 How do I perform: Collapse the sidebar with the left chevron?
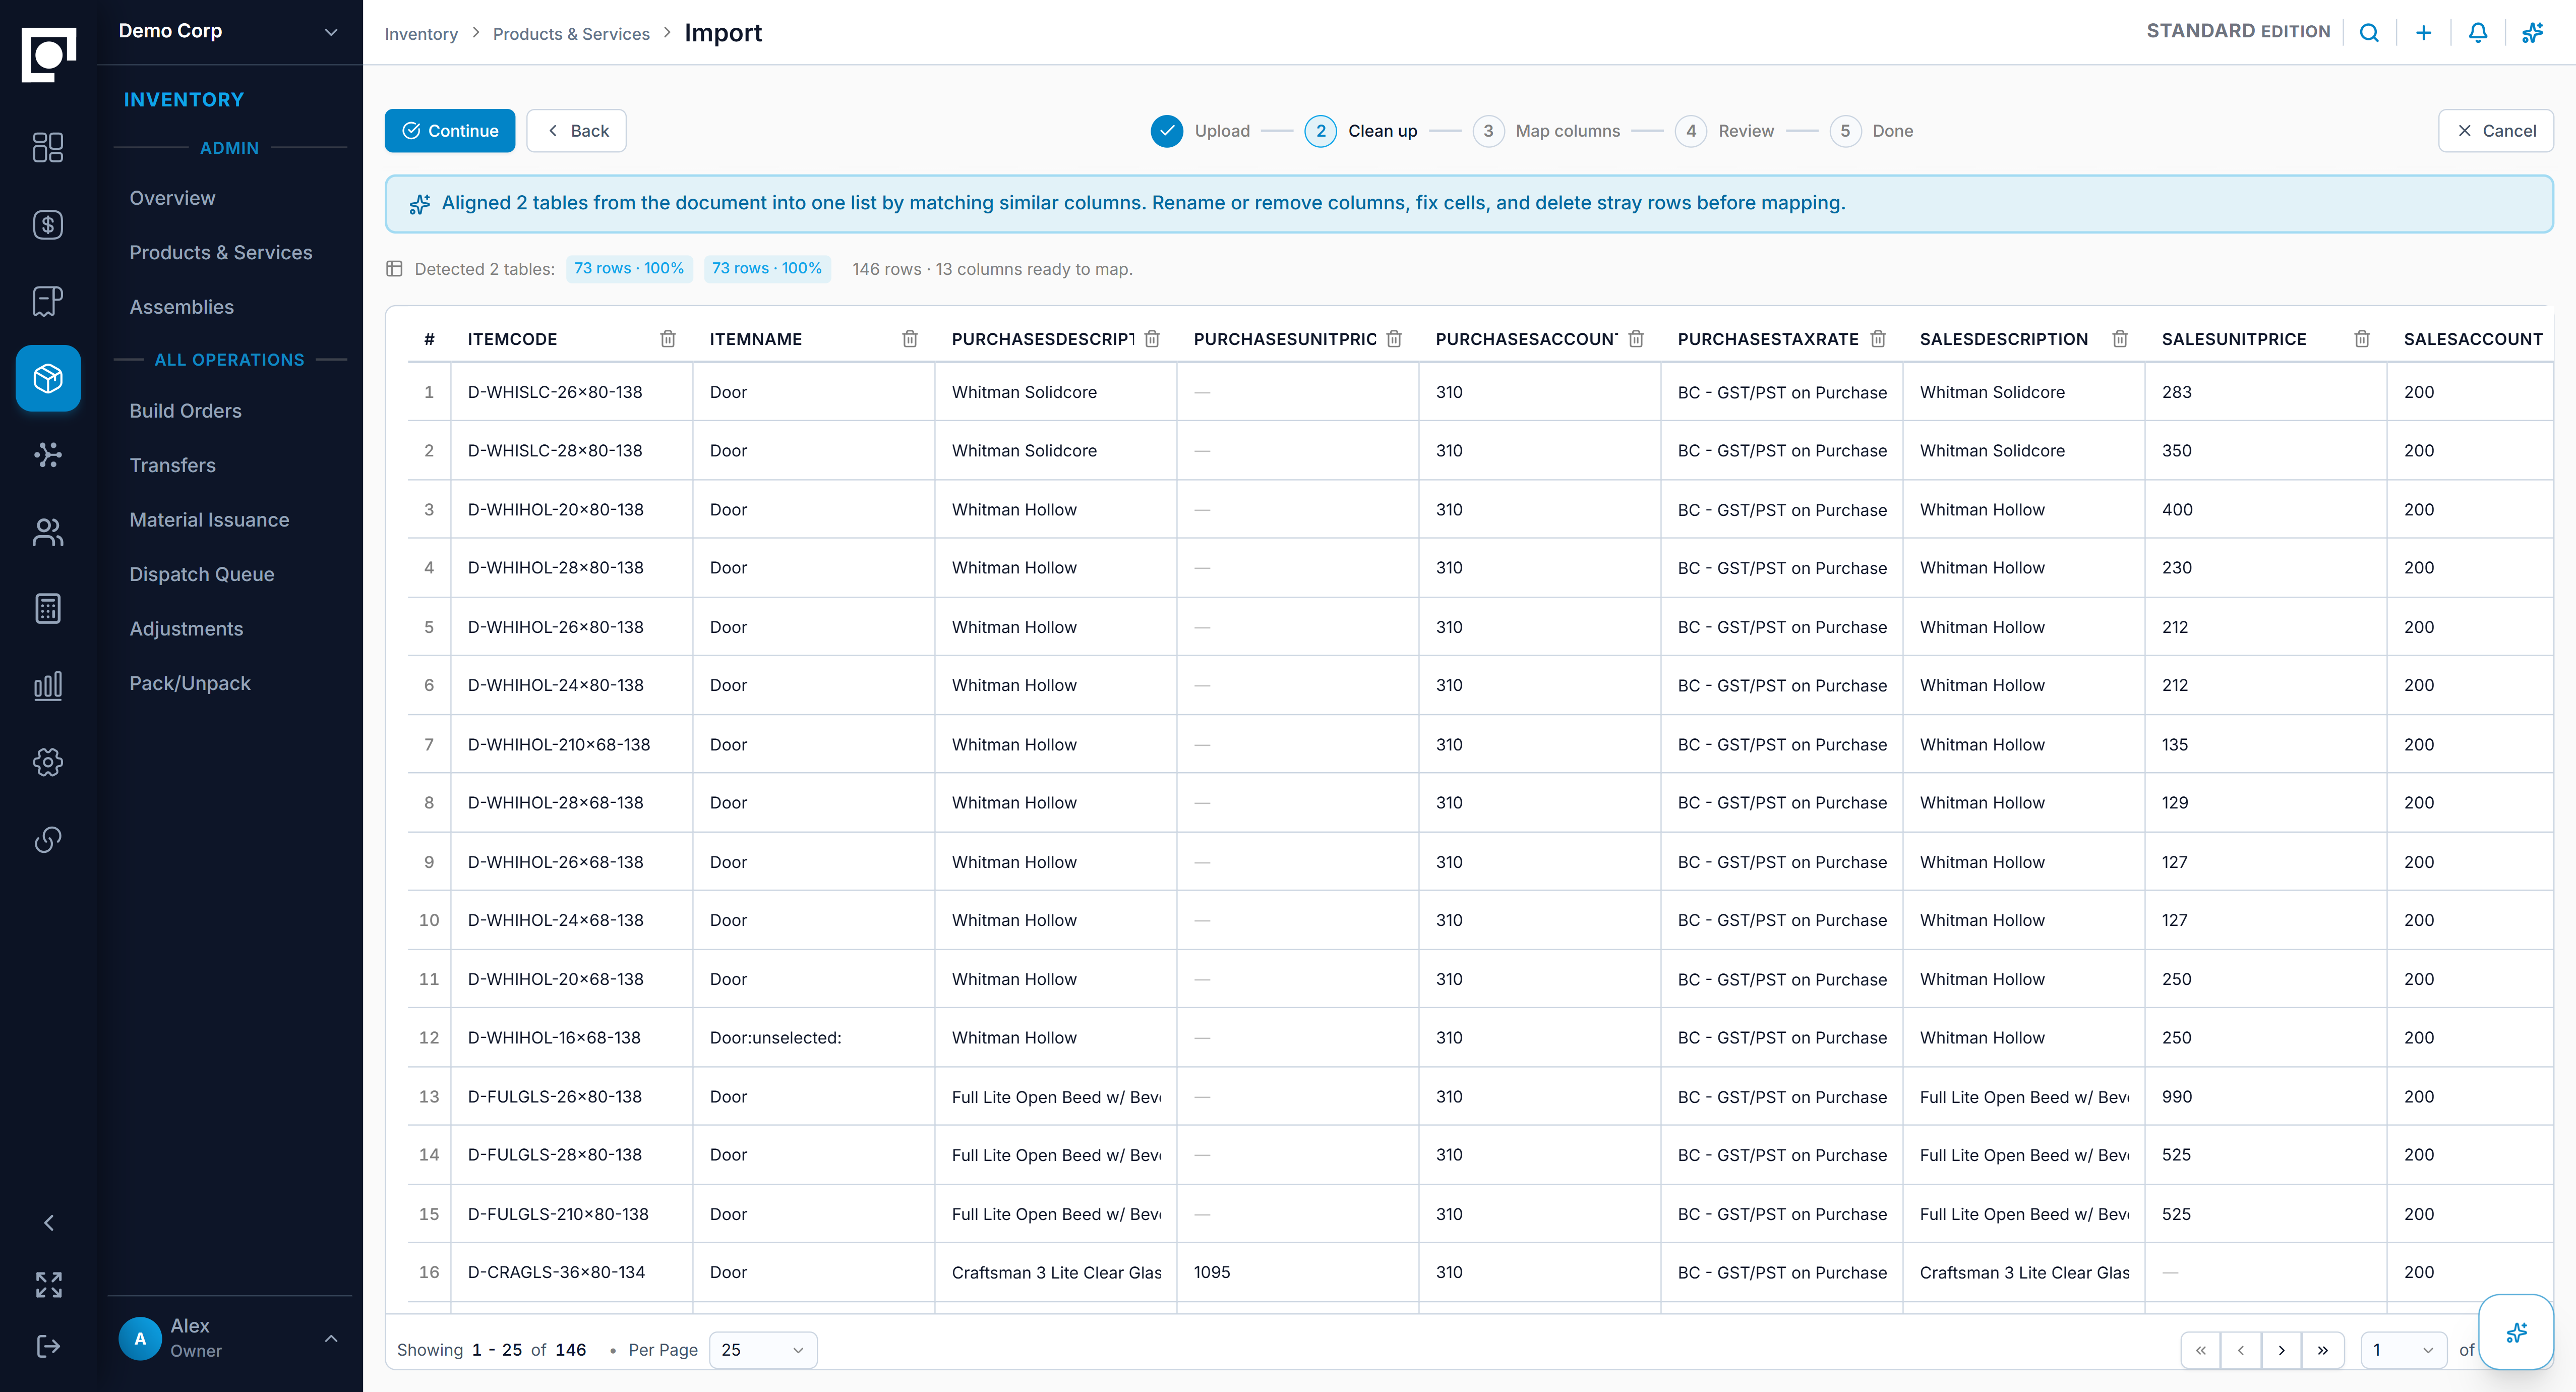tap(48, 1223)
